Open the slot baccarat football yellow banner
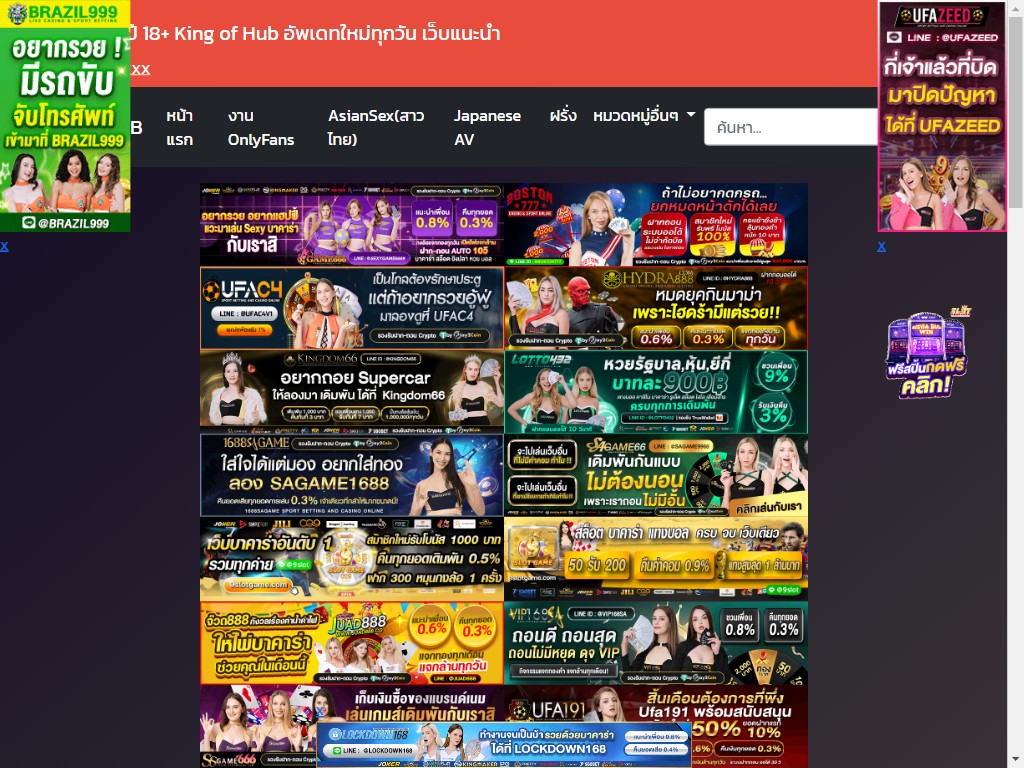The width and height of the screenshot is (1024, 768). 656,559
